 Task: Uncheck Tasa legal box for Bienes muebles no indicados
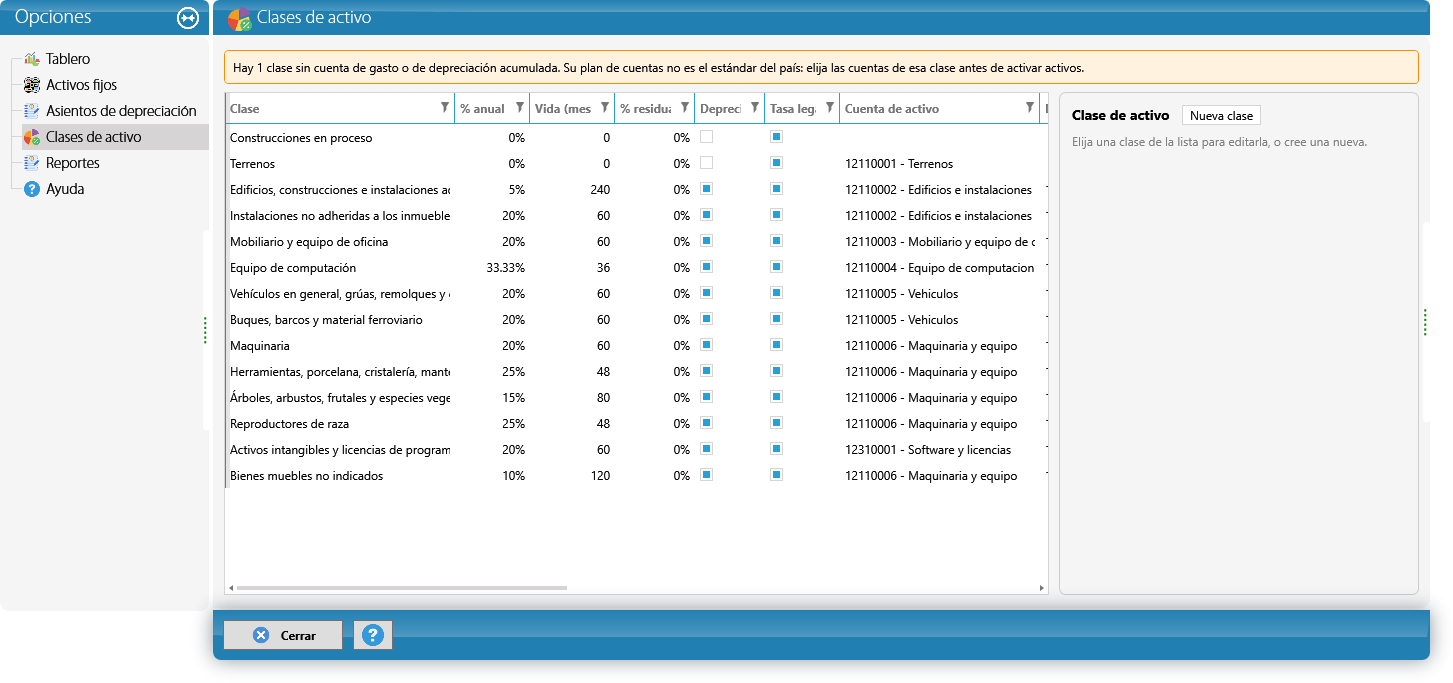coord(777,474)
